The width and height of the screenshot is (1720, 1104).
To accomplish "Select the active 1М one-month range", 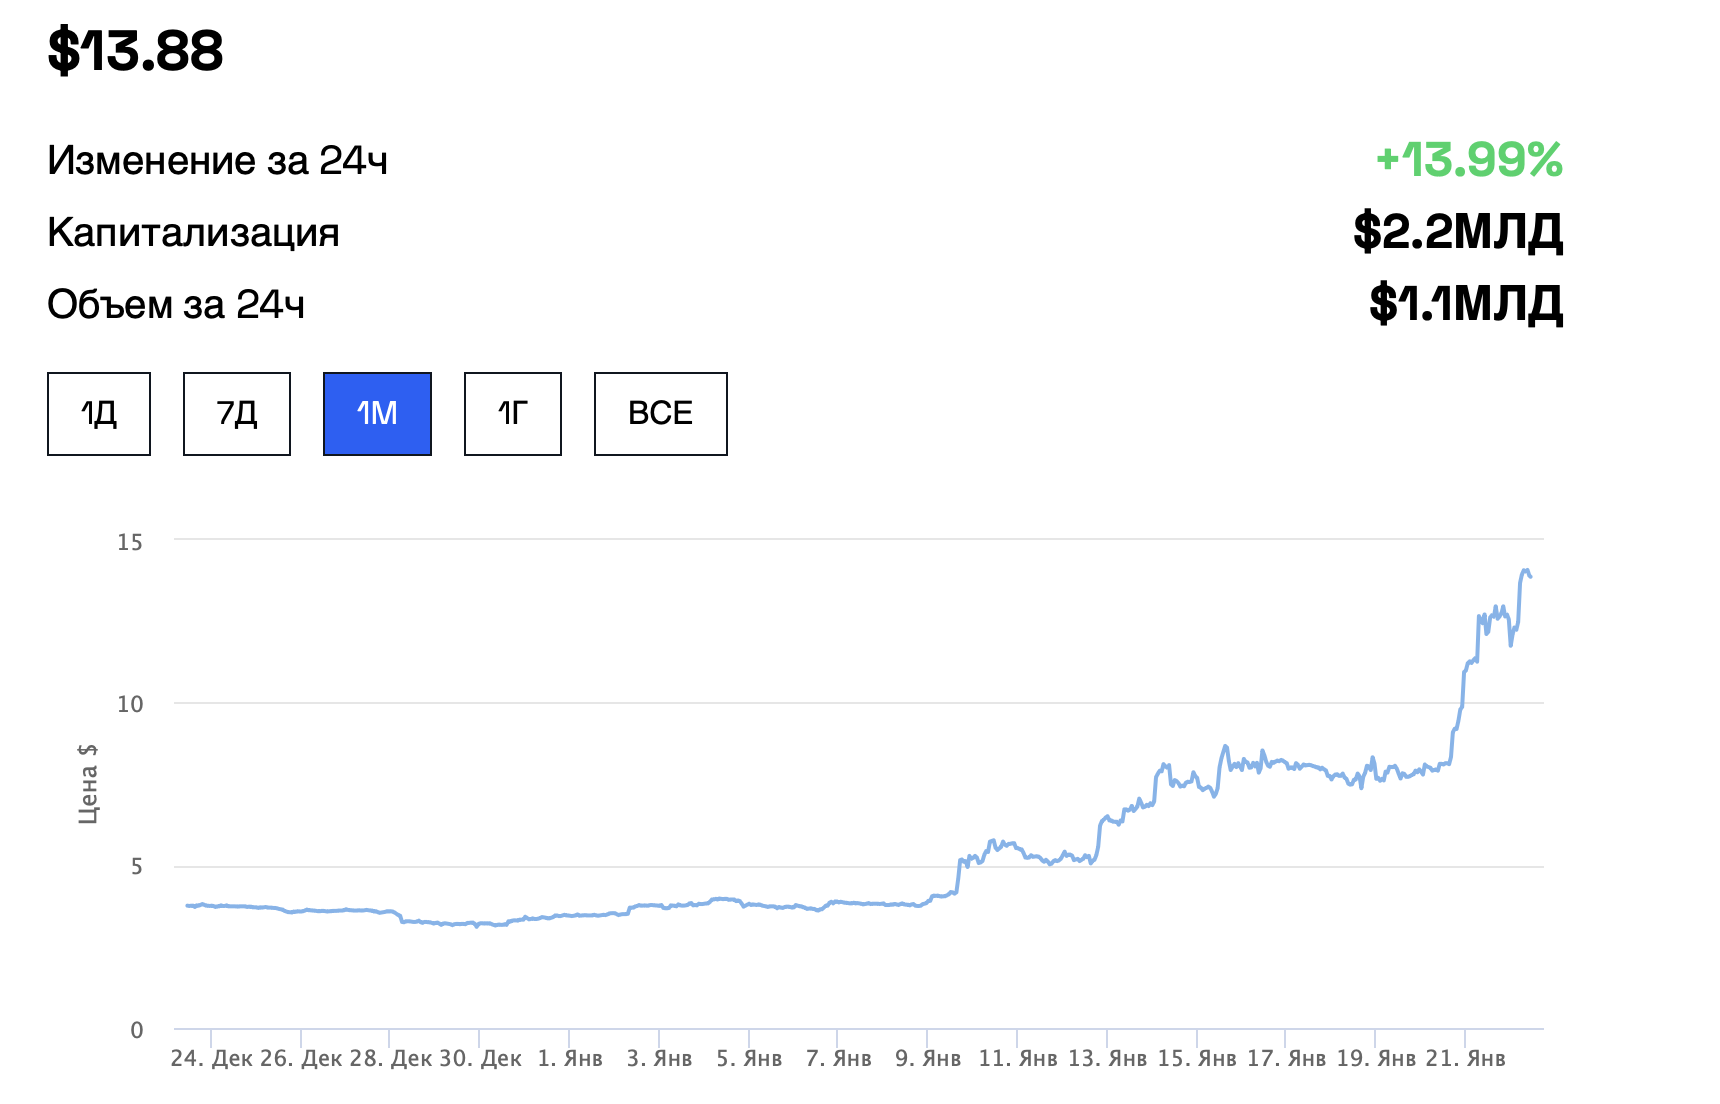I will (377, 414).
